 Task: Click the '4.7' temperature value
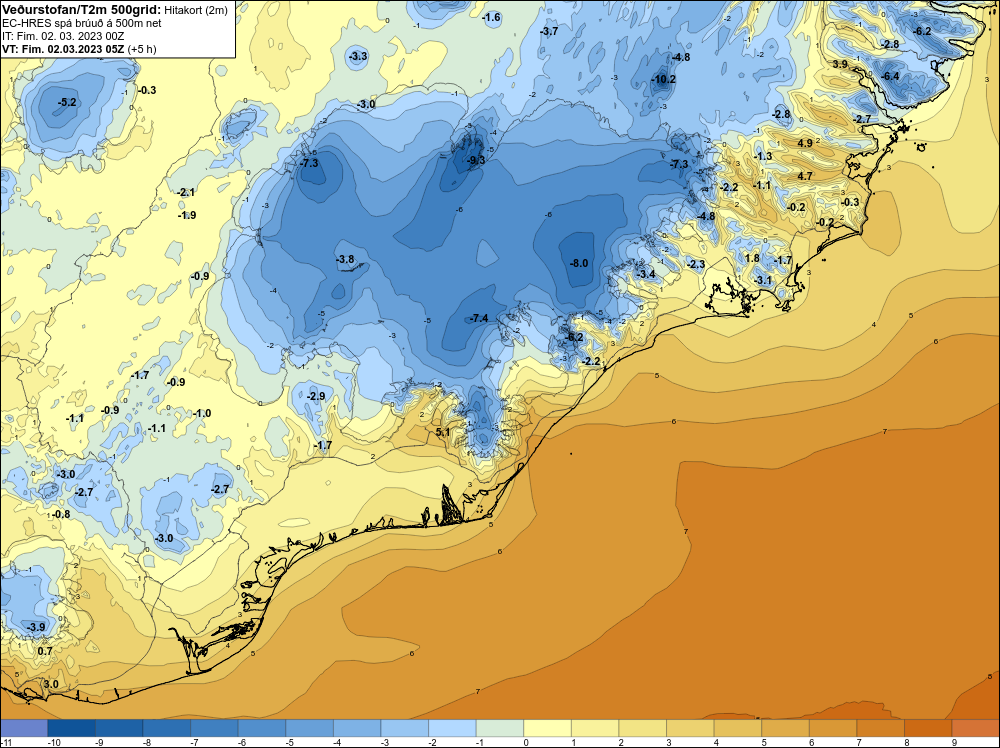click(x=805, y=176)
